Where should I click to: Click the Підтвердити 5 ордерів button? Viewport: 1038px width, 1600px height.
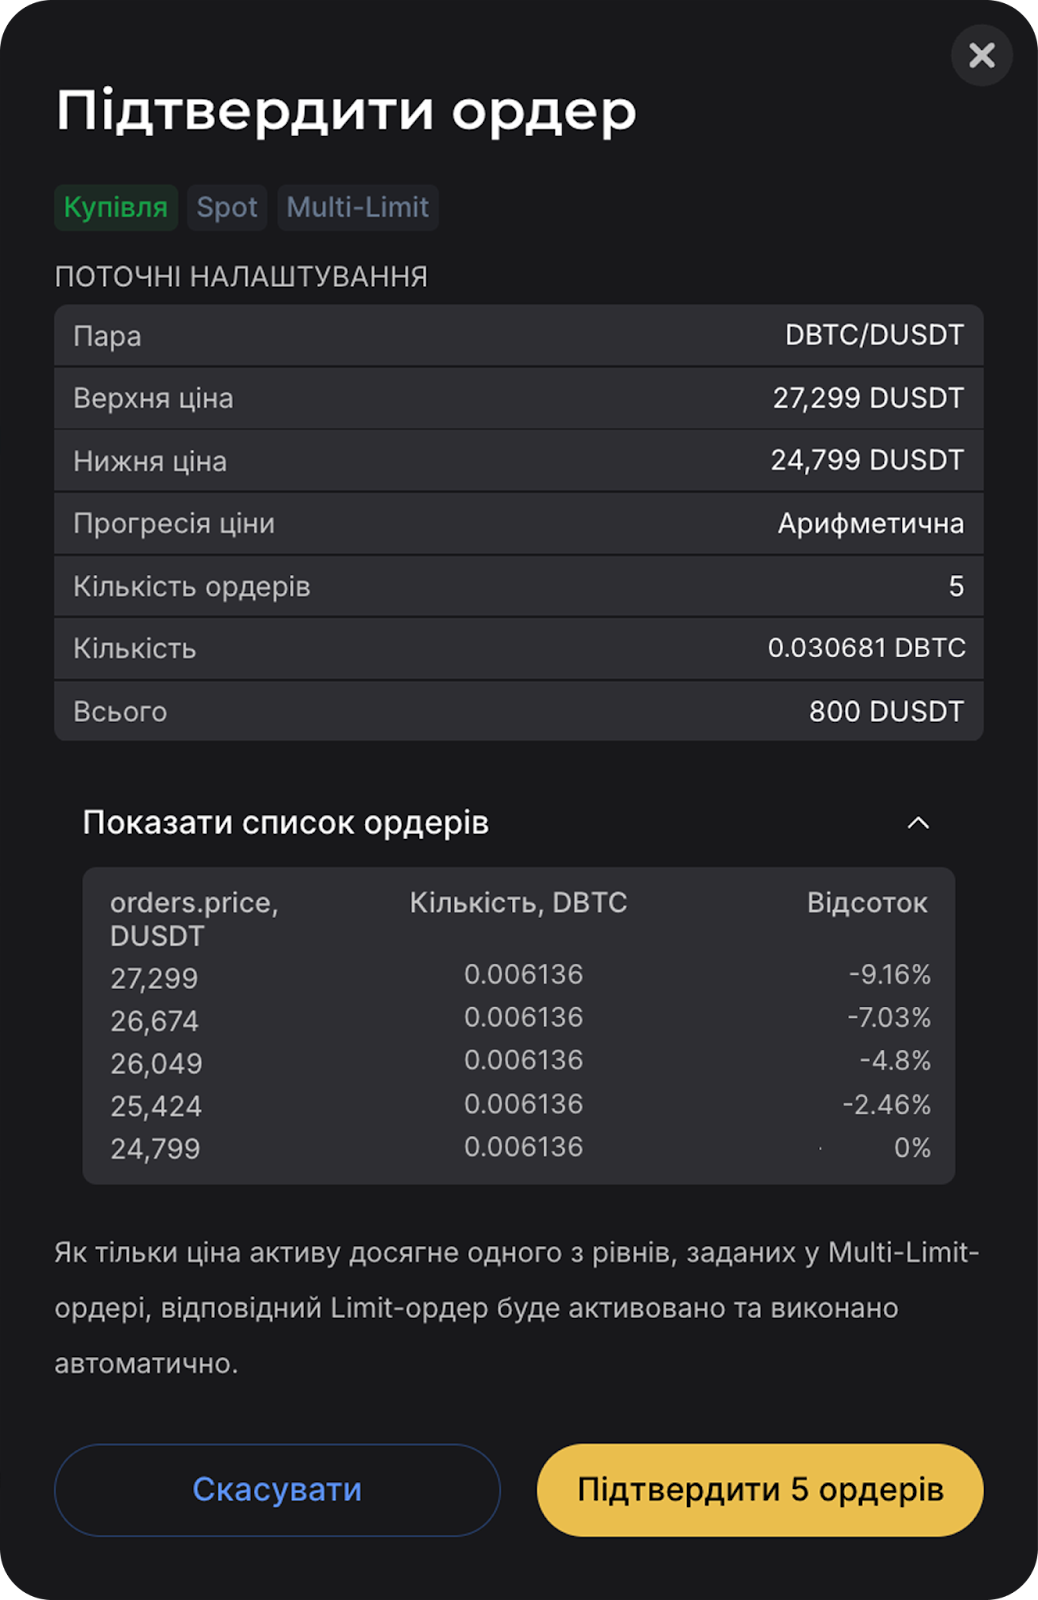(x=760, y=1489)
